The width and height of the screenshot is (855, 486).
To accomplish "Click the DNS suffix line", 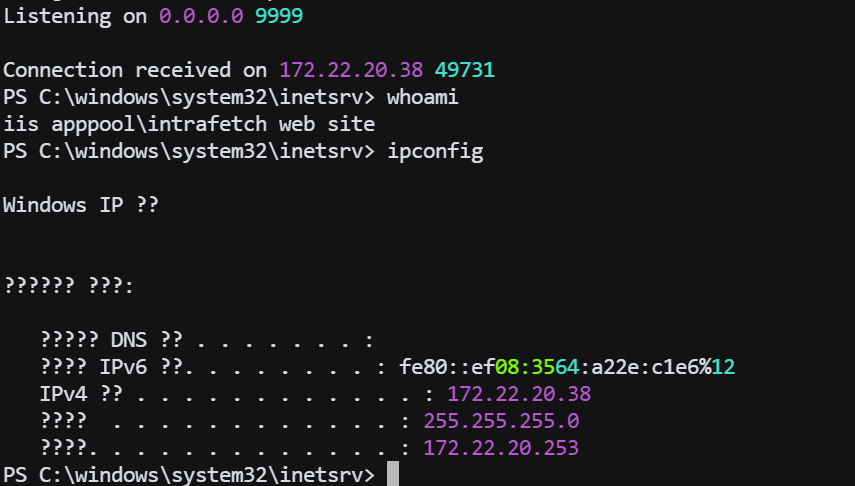I will click(x=206, y=340).
